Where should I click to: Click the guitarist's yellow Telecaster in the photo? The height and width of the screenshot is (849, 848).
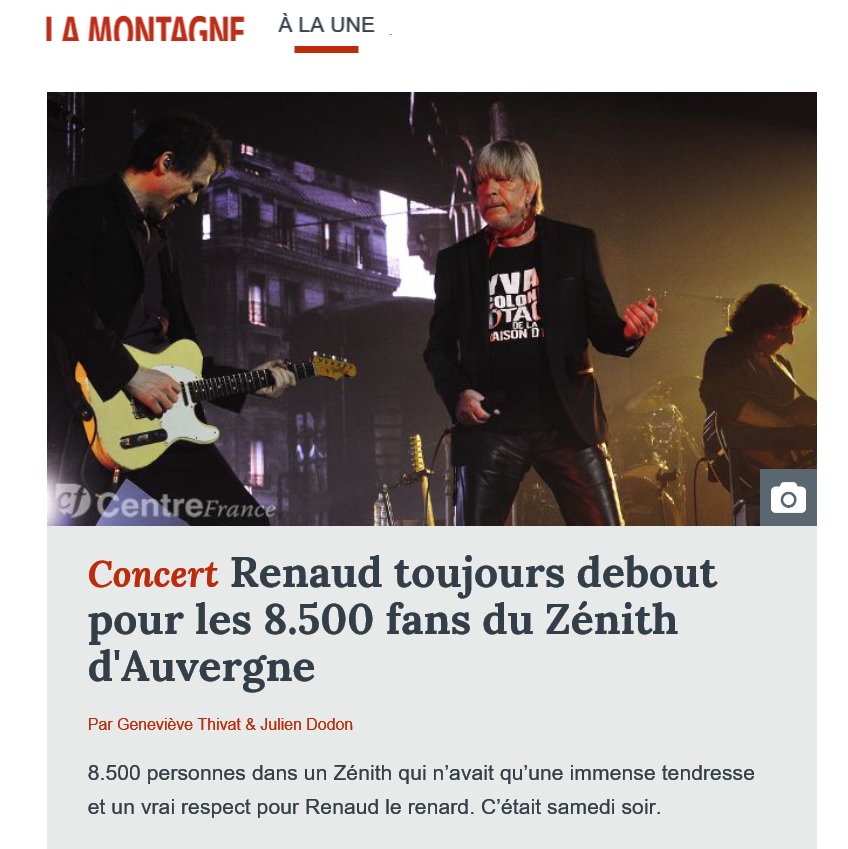[211, 401]
